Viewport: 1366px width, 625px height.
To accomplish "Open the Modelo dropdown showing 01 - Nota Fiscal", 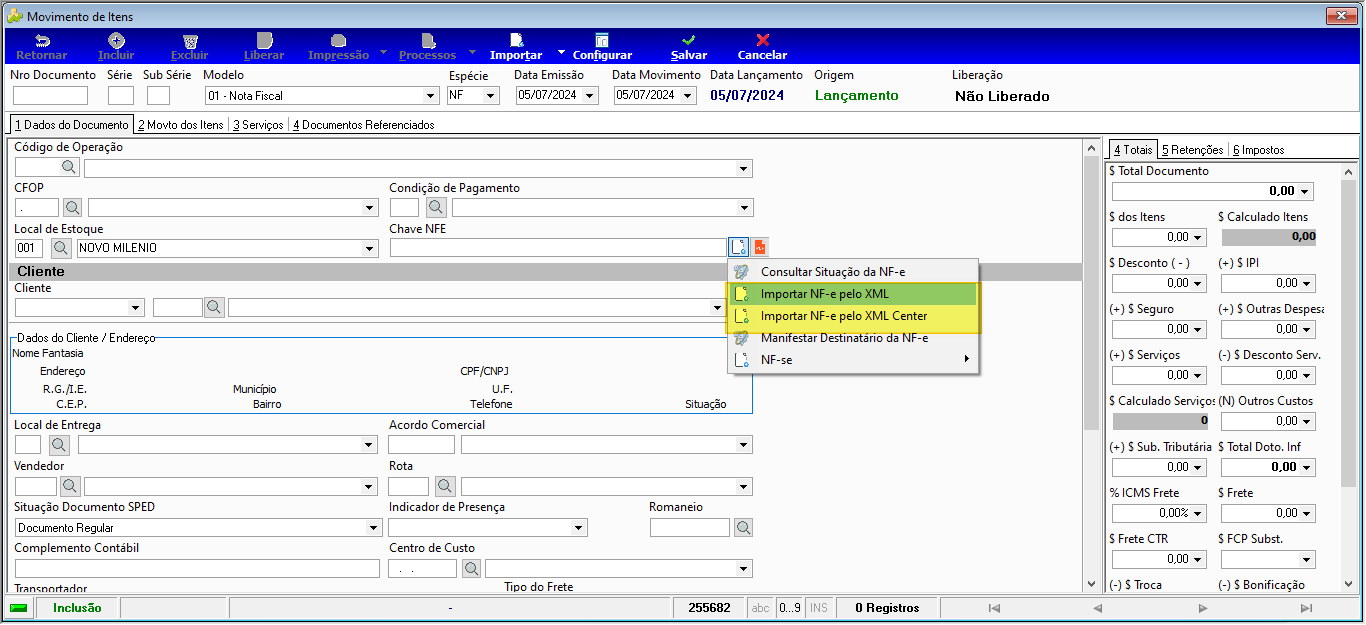I will tap(431, 96).
